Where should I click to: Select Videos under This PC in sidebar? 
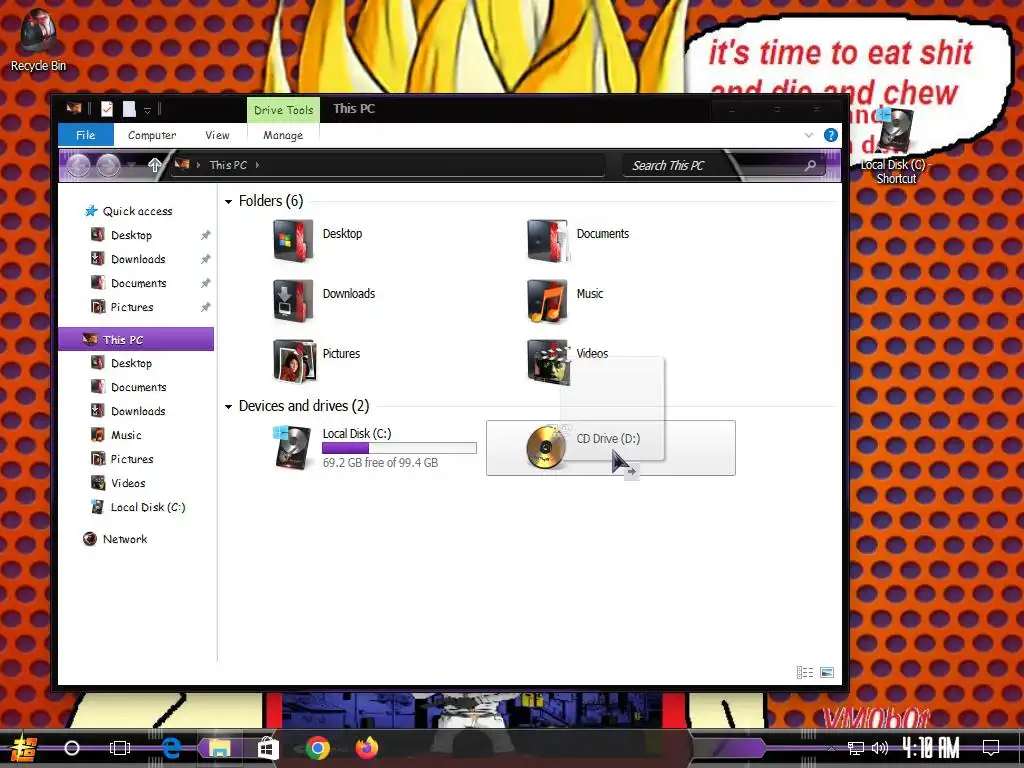click(127, 483)
